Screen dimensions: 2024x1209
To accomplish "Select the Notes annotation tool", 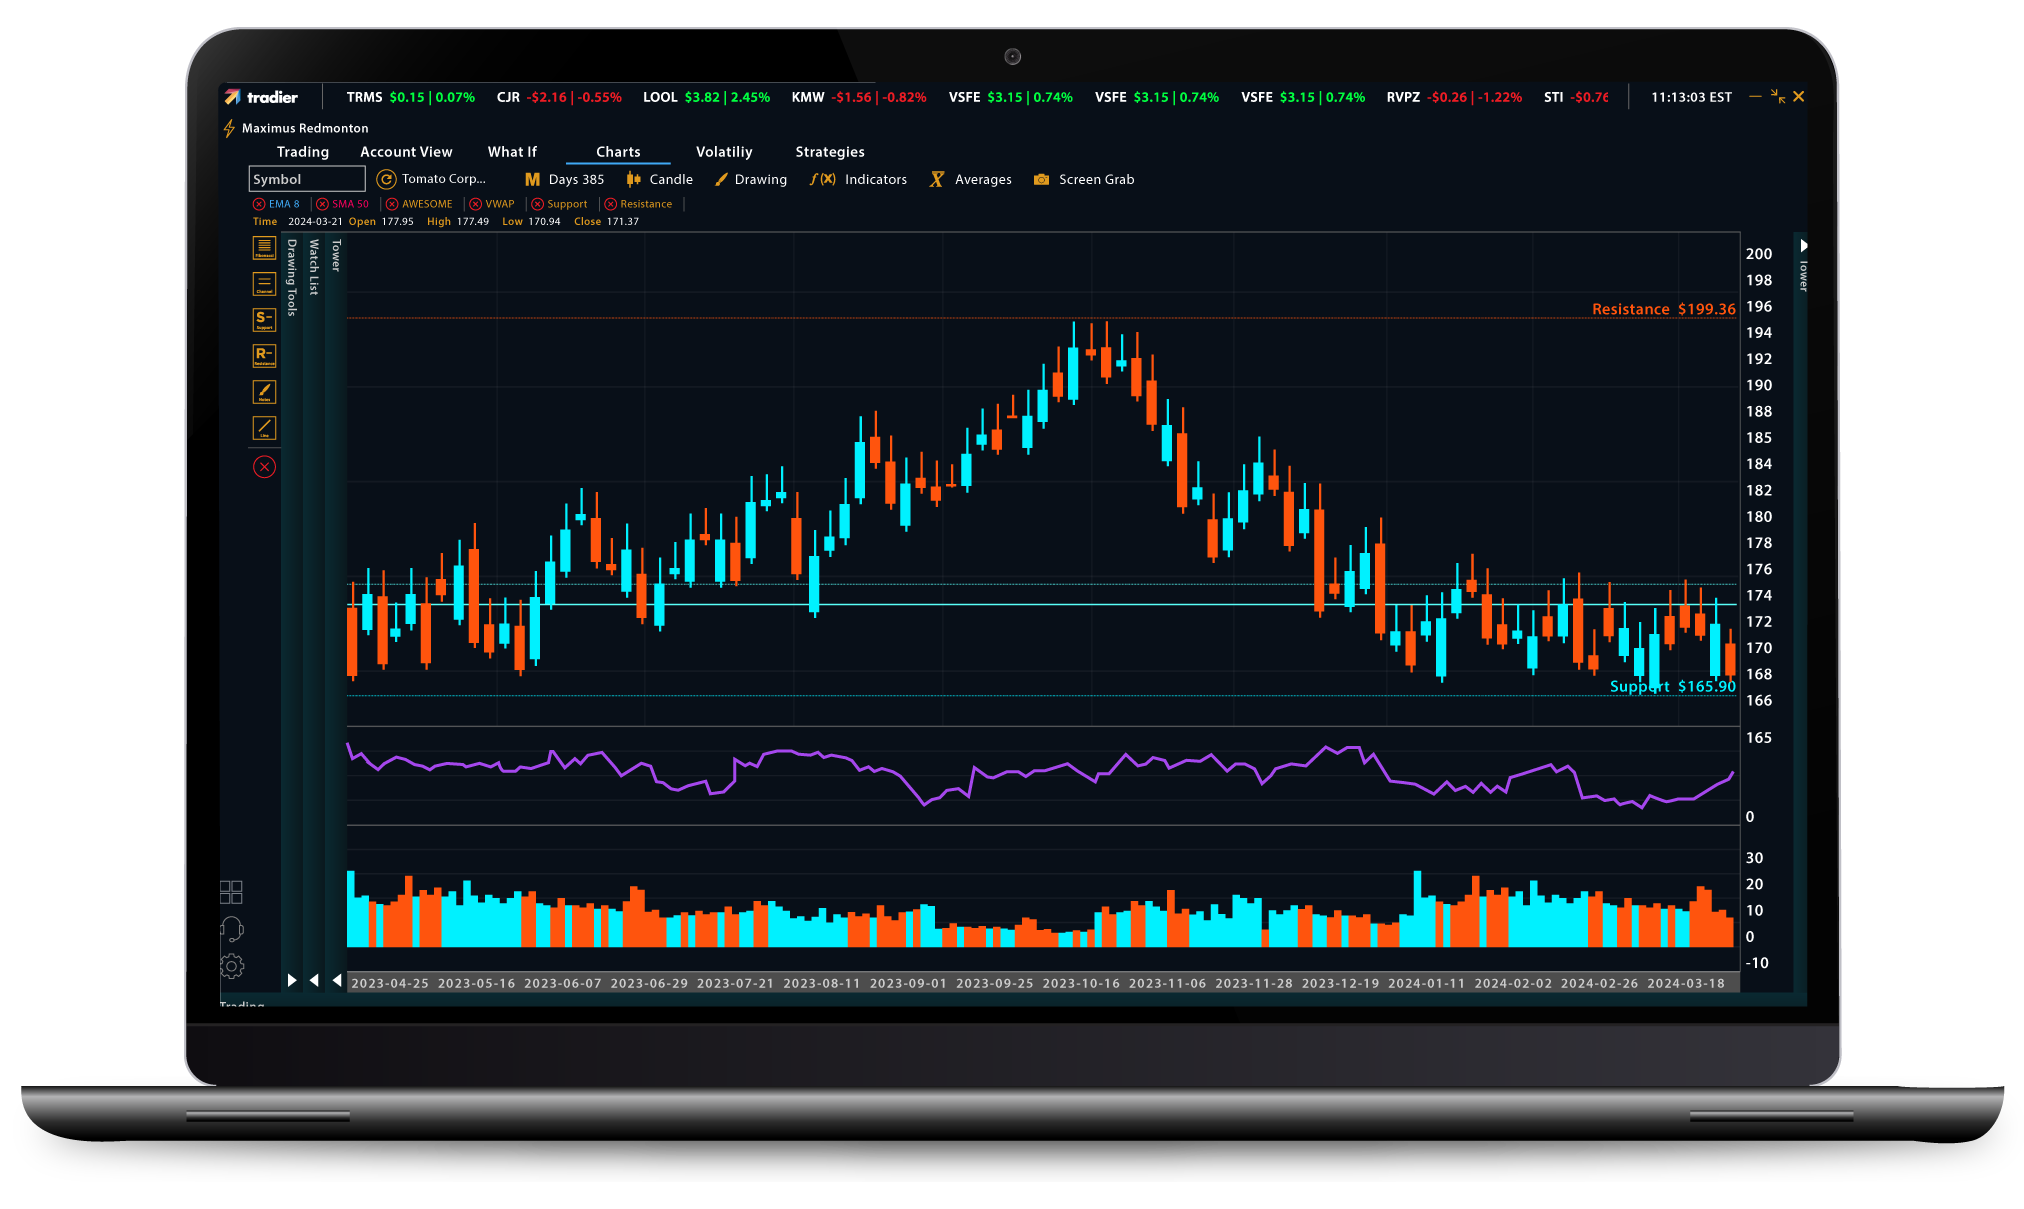I will pyautogui.click(x=263, y=391).
